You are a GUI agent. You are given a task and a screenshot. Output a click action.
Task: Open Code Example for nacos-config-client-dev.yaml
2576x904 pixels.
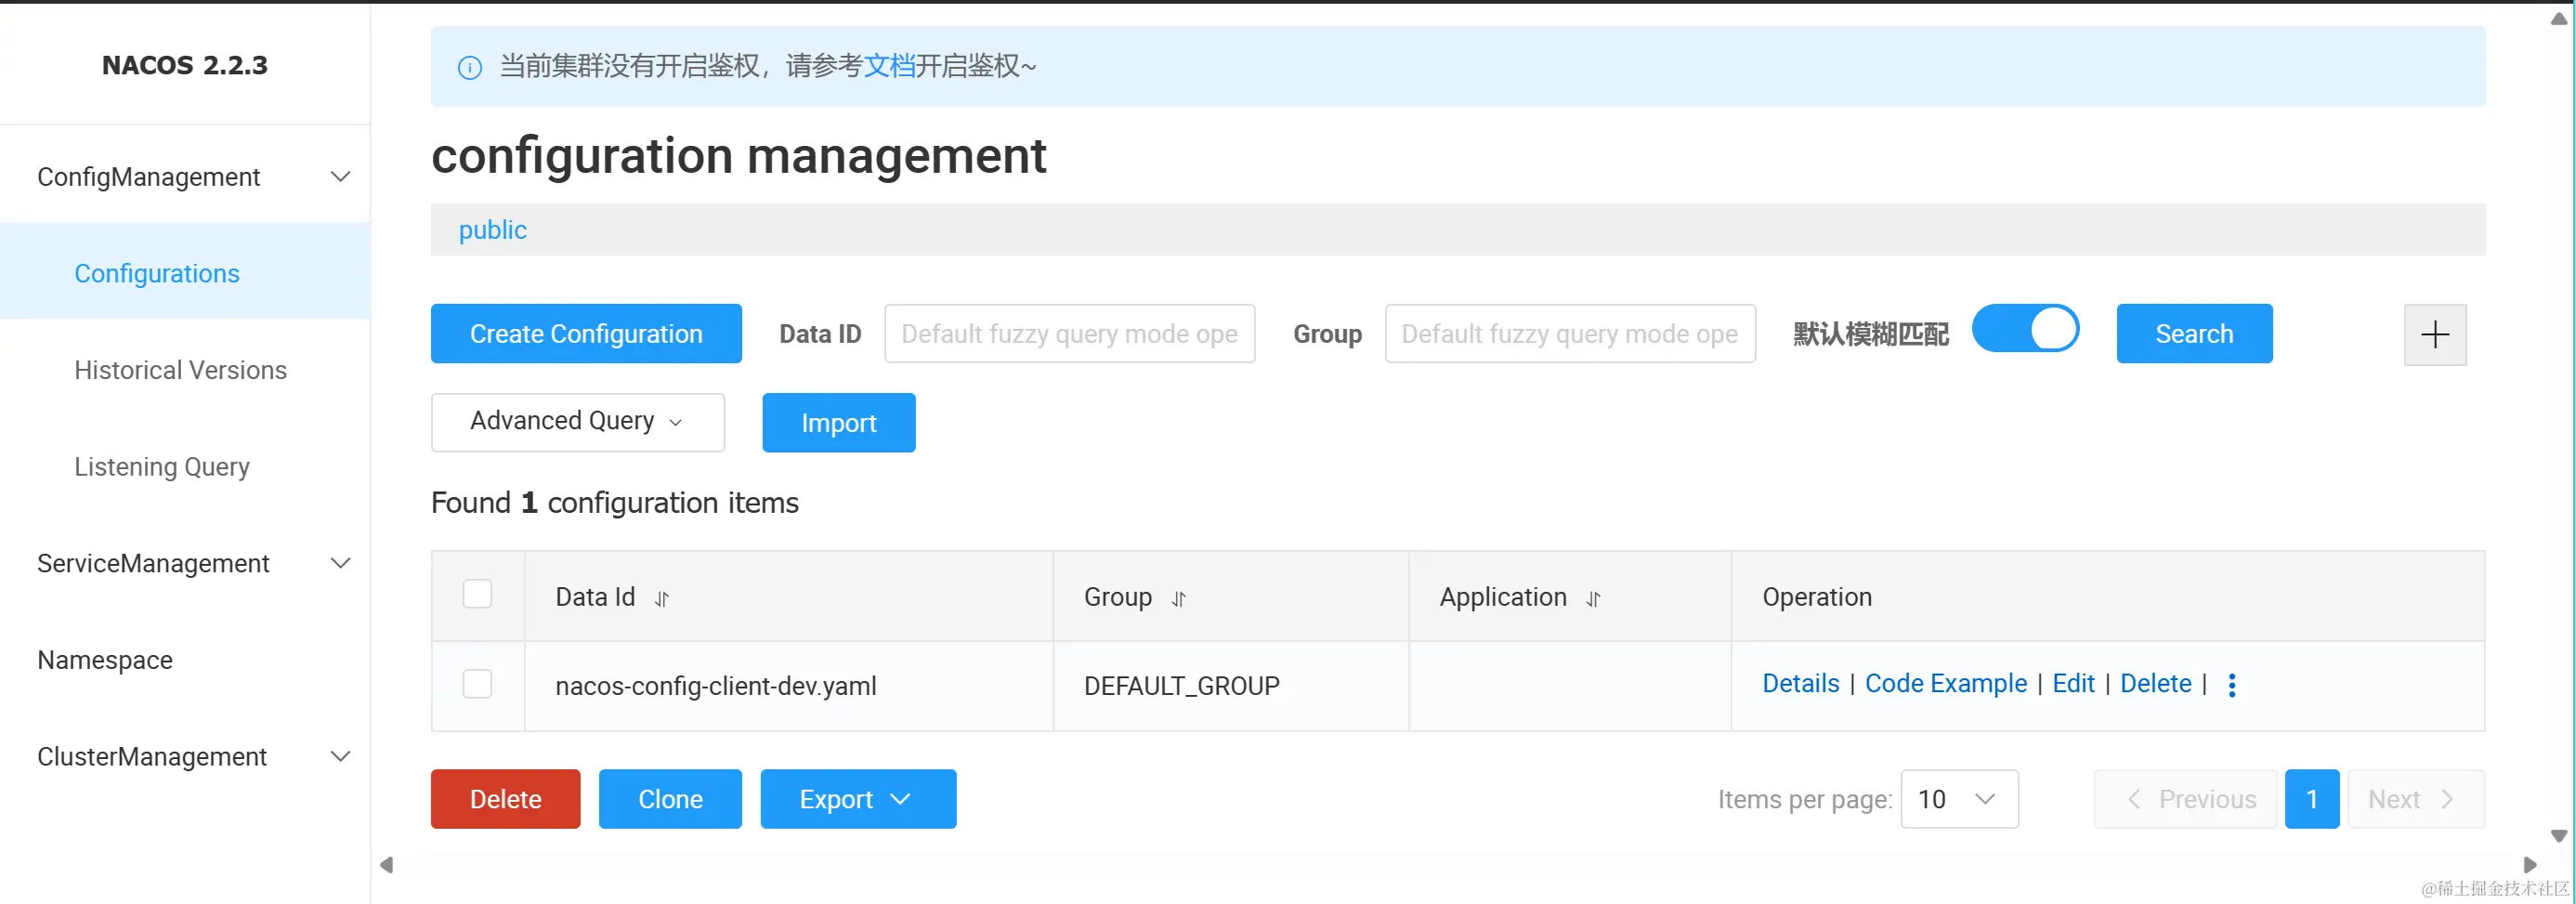pyautogui.click(x=1946, y=684)
